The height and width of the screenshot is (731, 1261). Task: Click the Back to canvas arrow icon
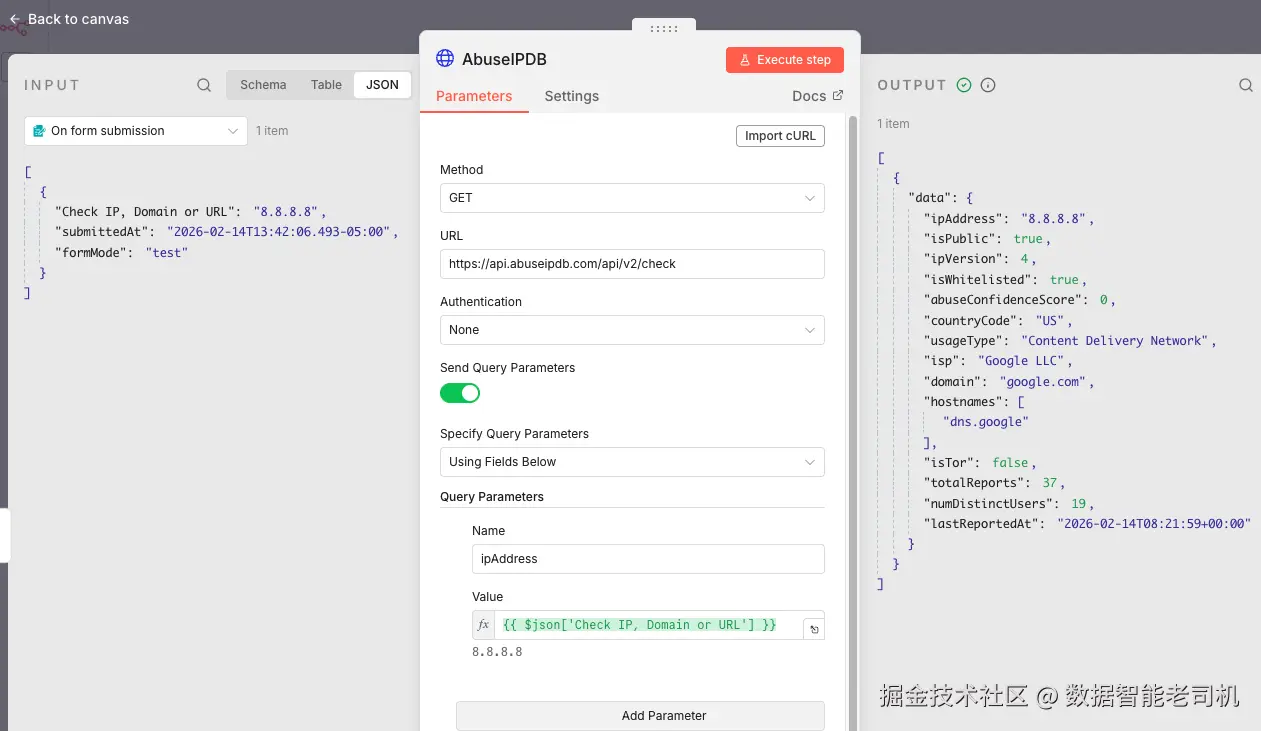14,19
